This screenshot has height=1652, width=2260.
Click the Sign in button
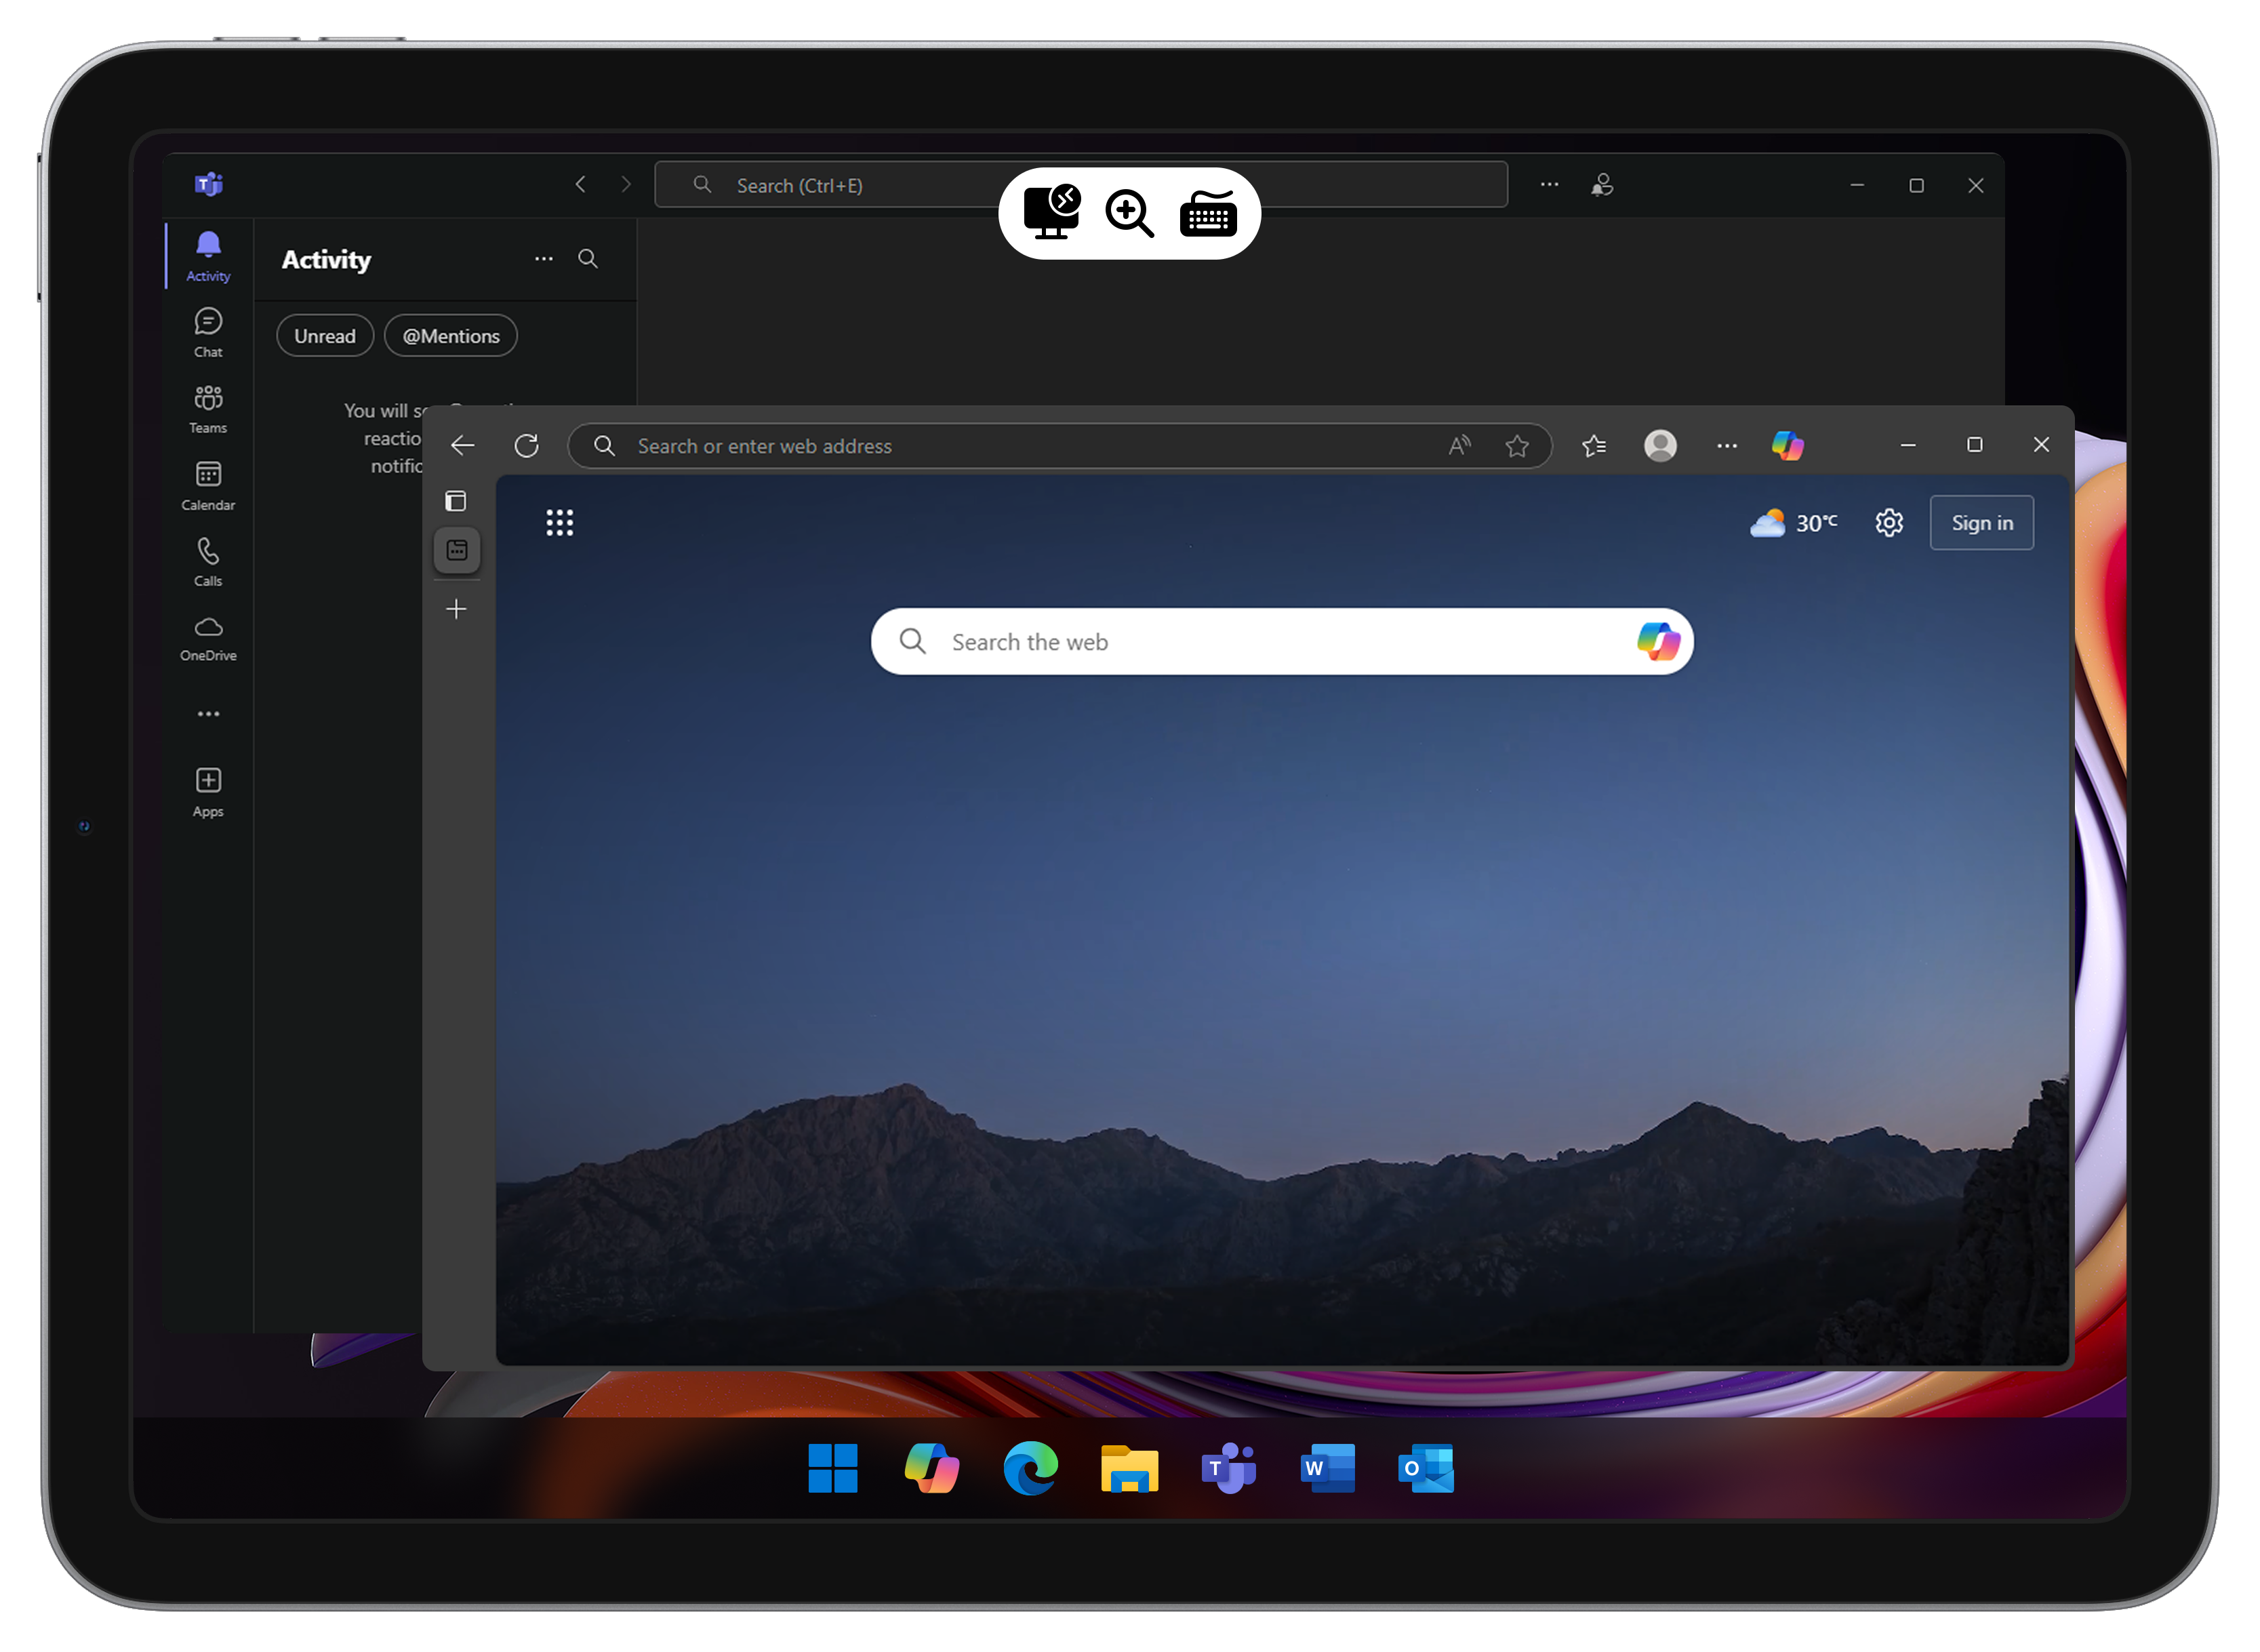1981,523
